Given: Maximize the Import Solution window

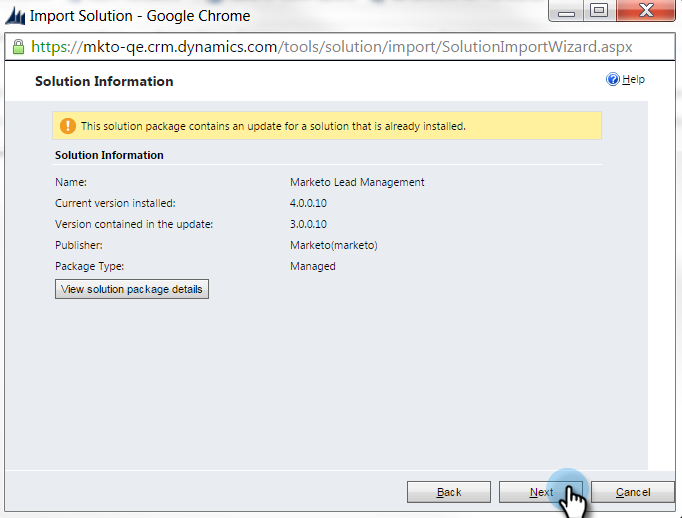Looking at the screenshot, I should pyautogui.click(x=599, y=10).
